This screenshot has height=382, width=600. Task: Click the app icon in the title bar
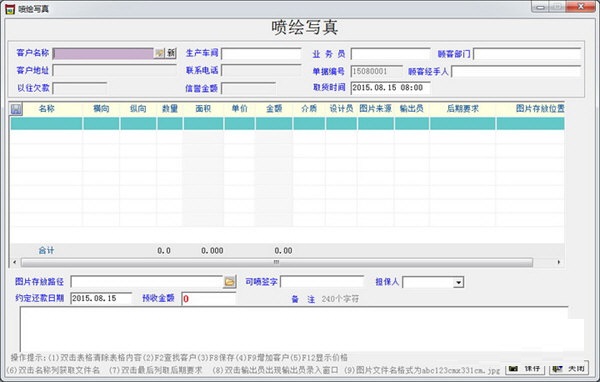10,9
